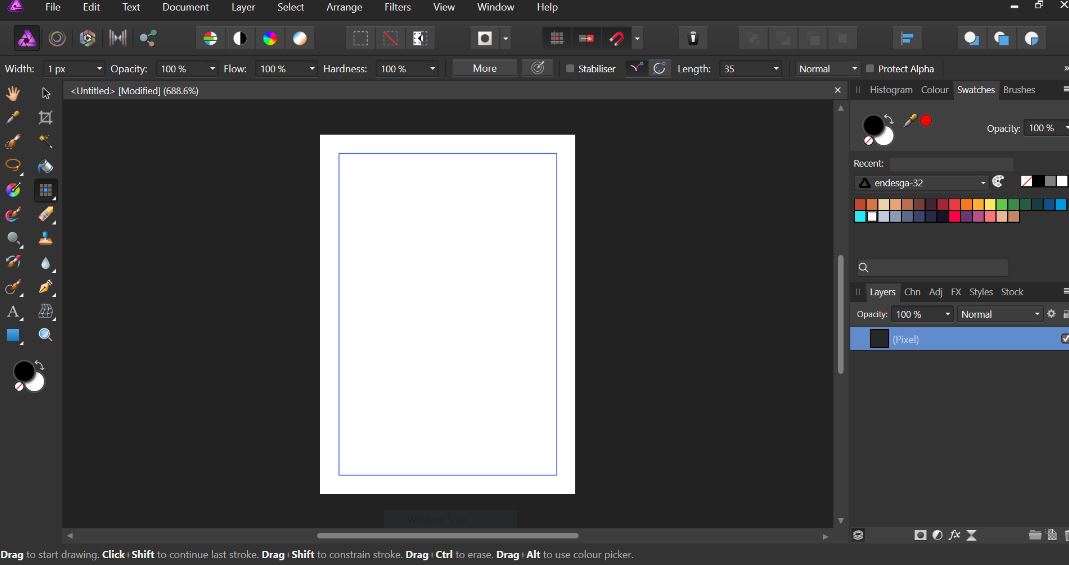Open endesga-32 palette dropdown
The image size is (1069, 565).
coord(921,183)
